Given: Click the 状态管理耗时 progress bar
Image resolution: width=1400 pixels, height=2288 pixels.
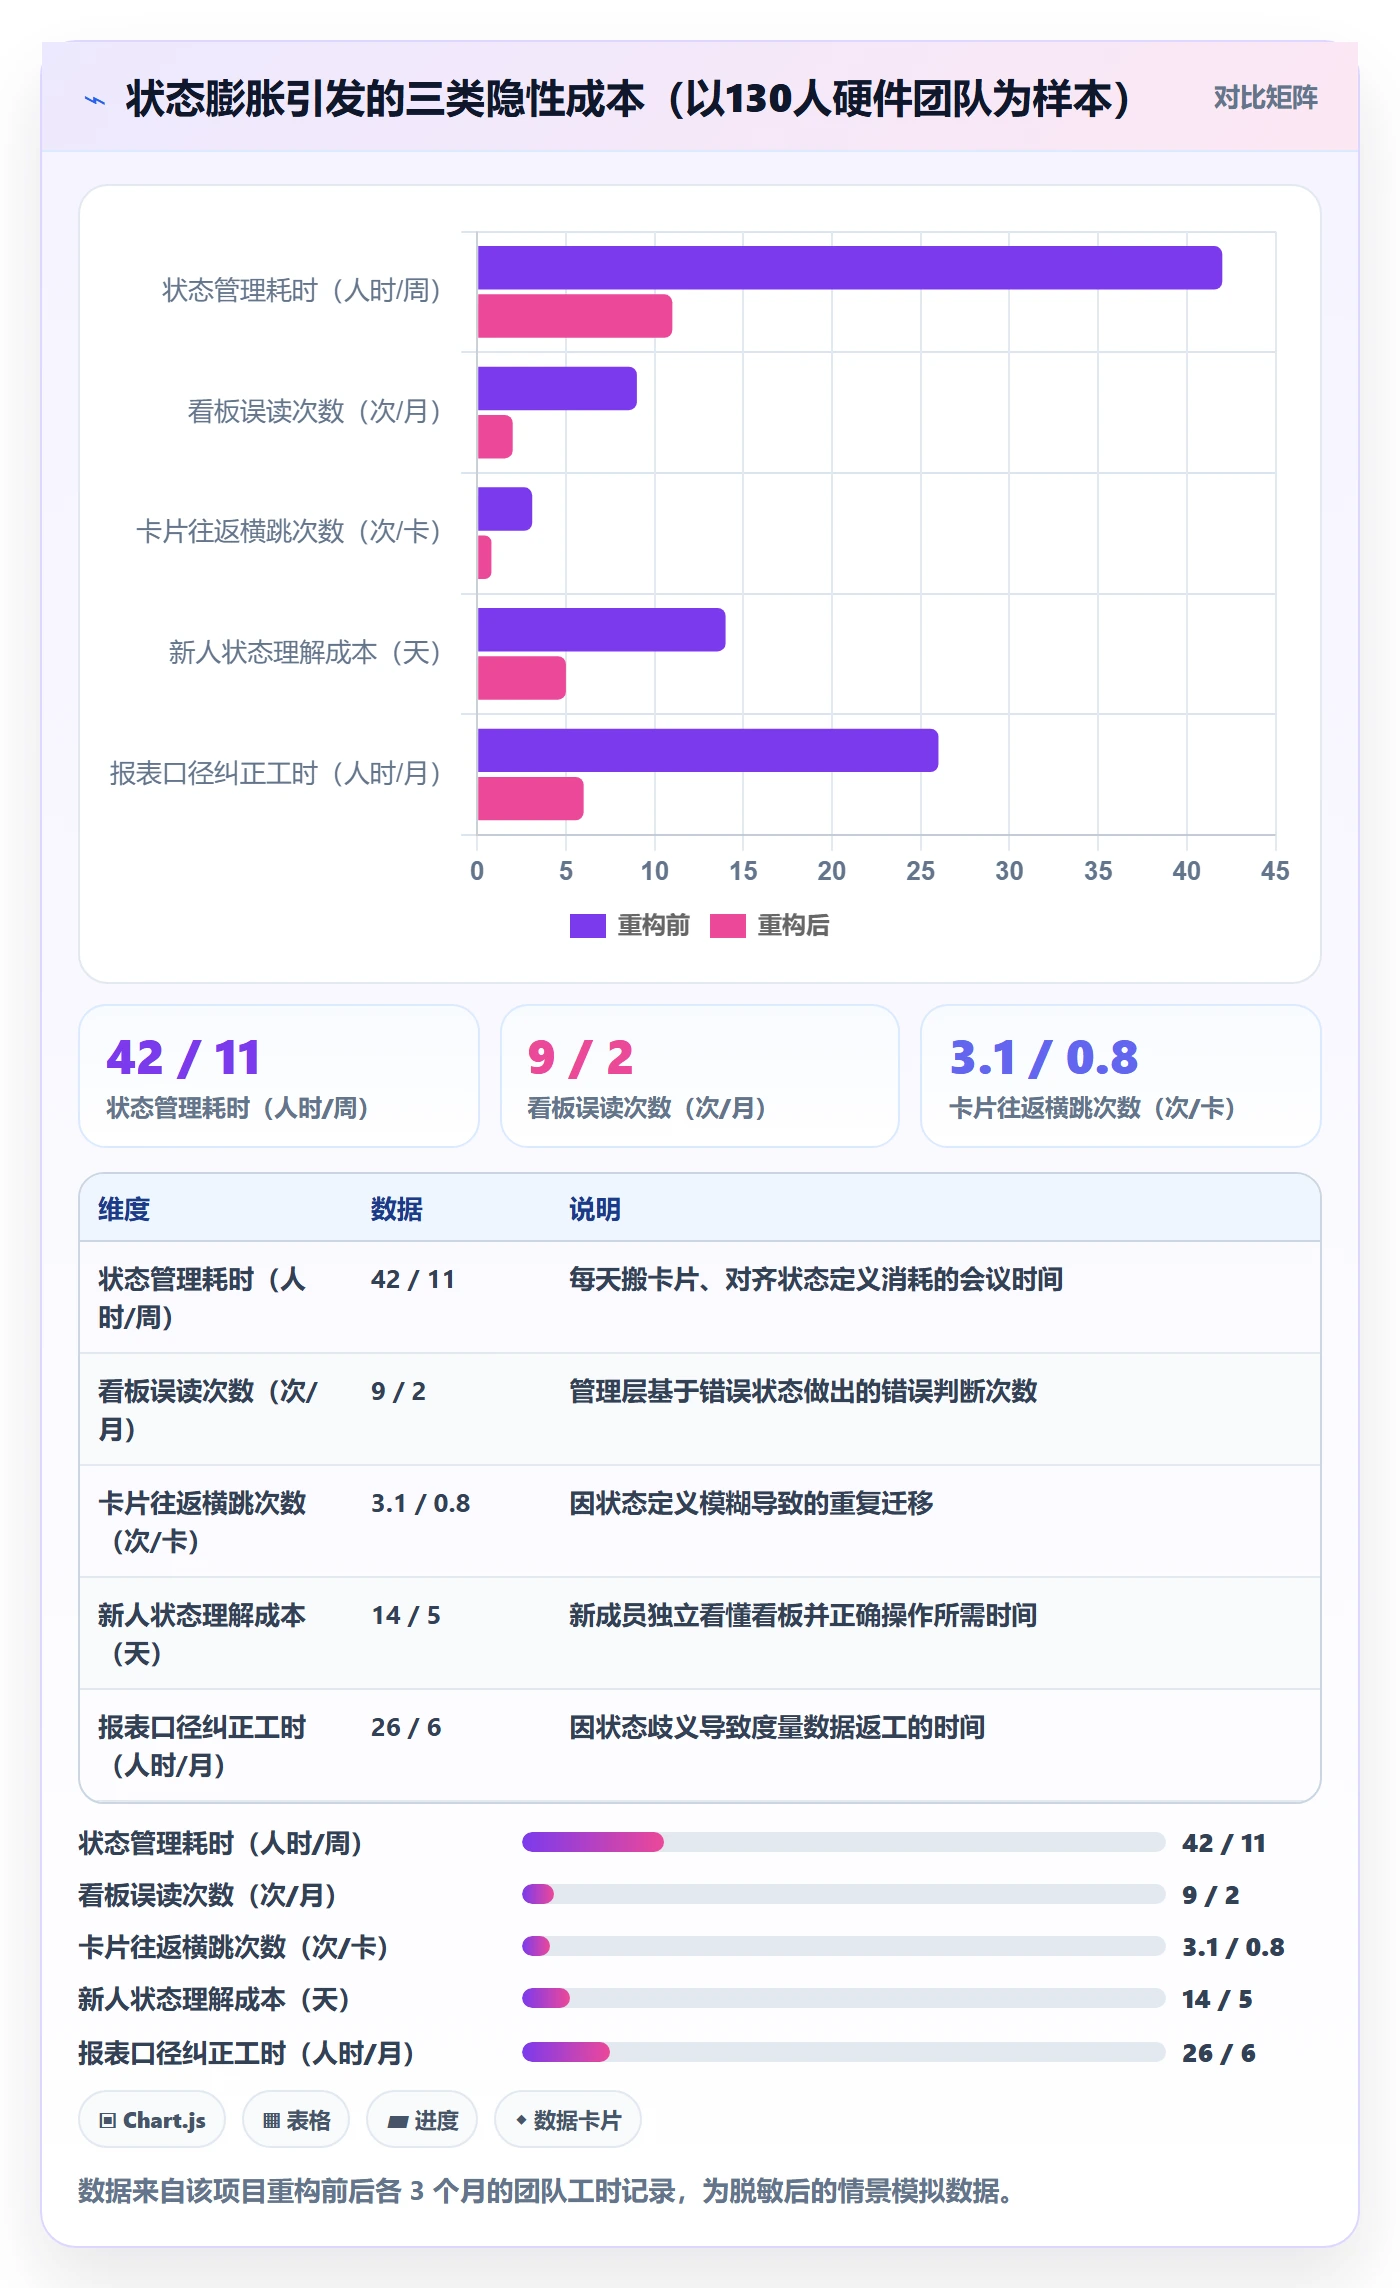Looking at the screenshot, I should 844,1842.
